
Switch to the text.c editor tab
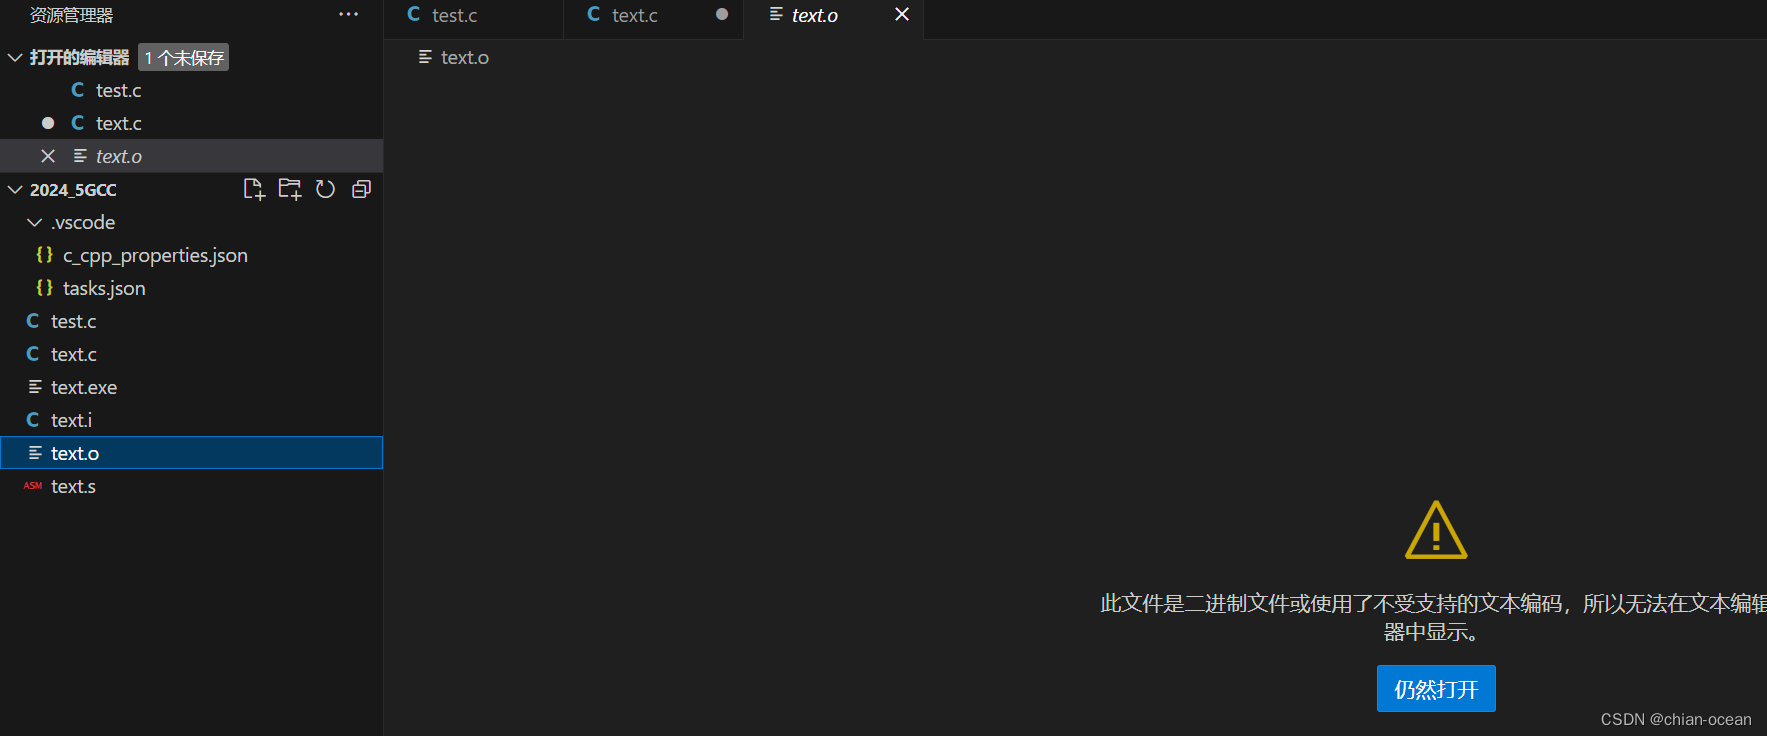(x=634, y=16)
